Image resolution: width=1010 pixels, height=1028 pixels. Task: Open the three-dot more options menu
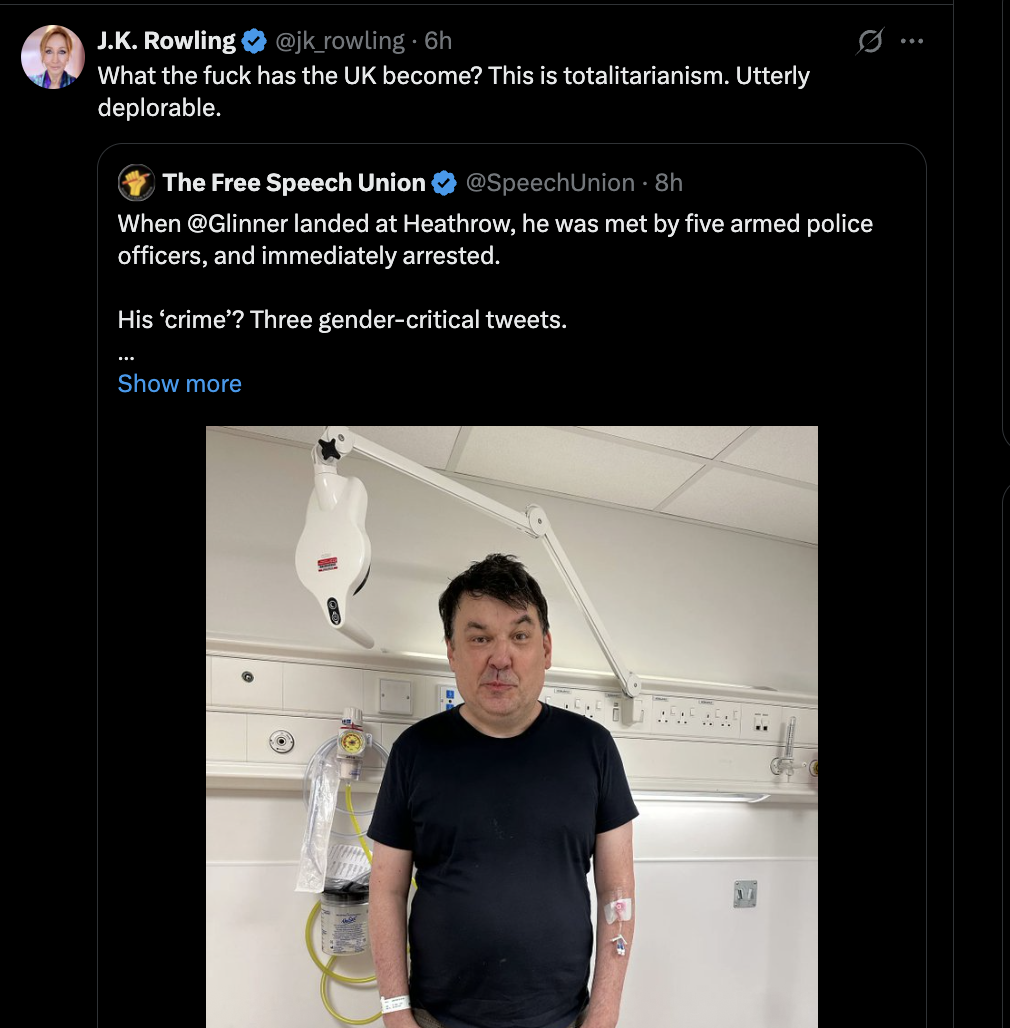(912, 42)
